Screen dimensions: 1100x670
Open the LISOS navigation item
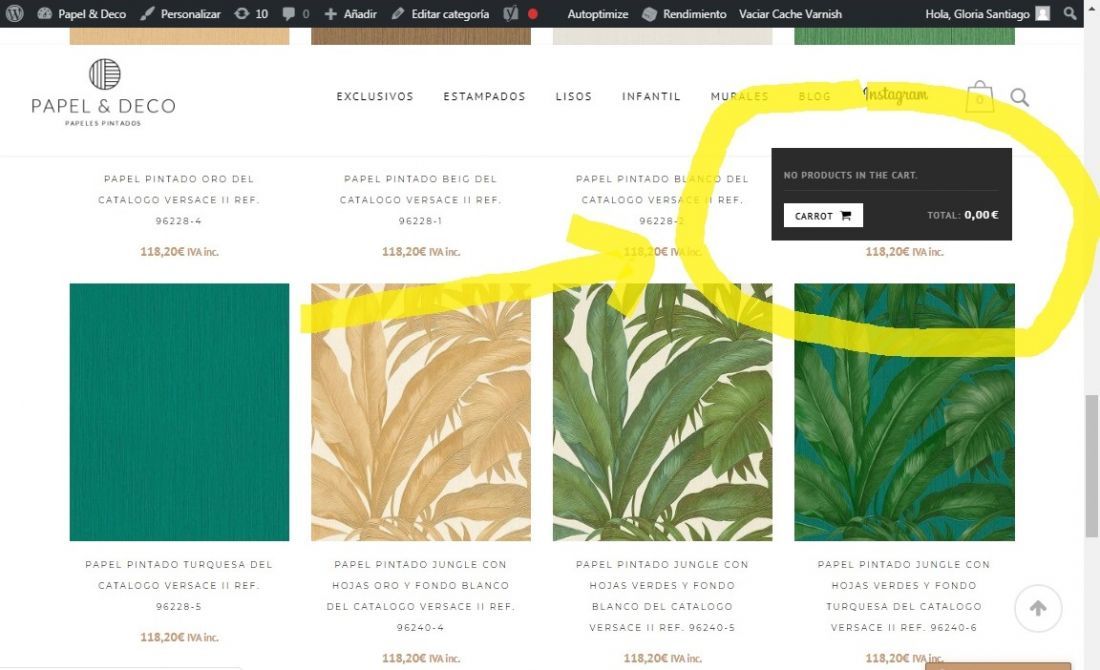(573, 96)
